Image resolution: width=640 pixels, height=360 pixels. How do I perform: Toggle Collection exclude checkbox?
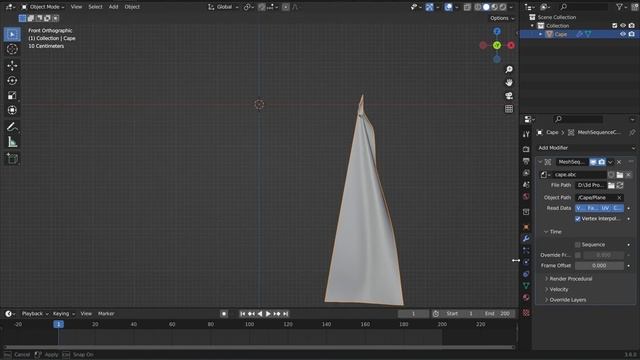click(615, 26)
